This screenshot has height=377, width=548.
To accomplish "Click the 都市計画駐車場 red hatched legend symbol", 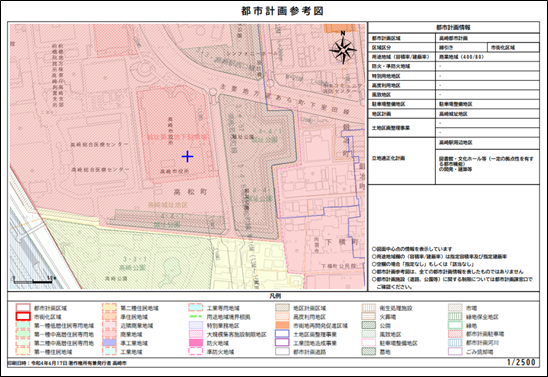I will pyautogui.click(x=455, y=334).
